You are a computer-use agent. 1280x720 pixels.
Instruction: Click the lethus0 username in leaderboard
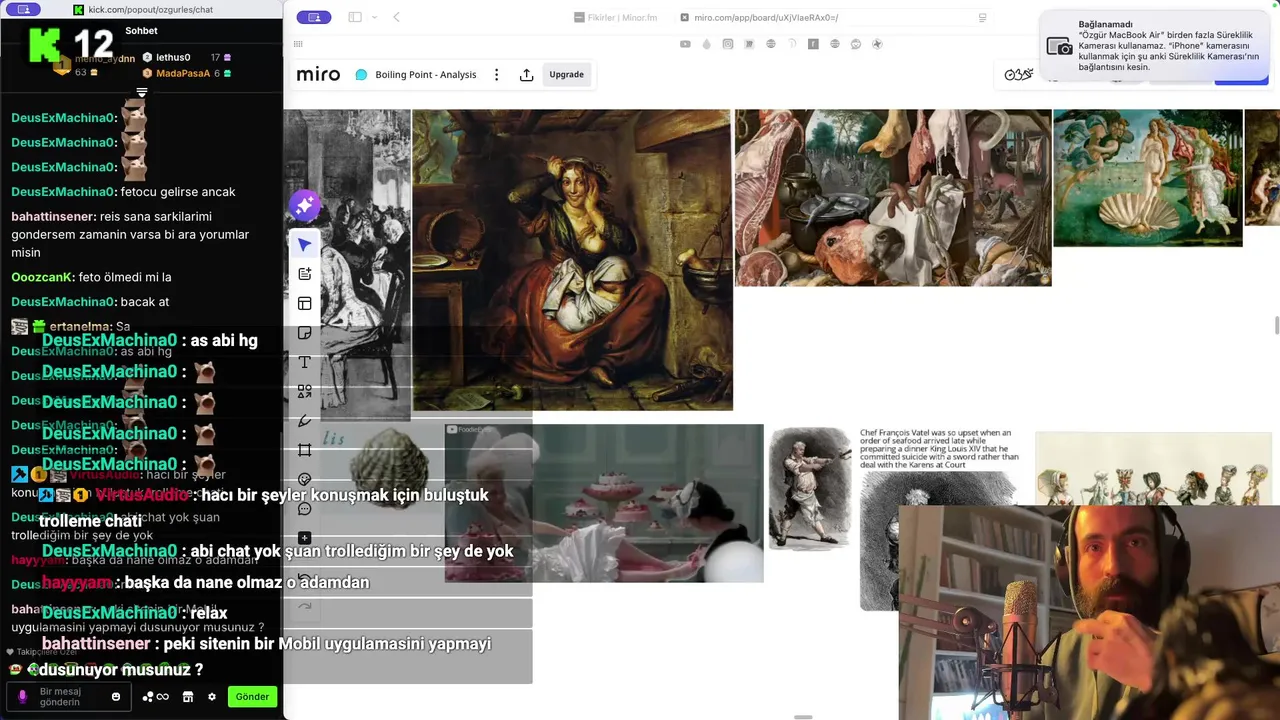[x=173, y=58]
